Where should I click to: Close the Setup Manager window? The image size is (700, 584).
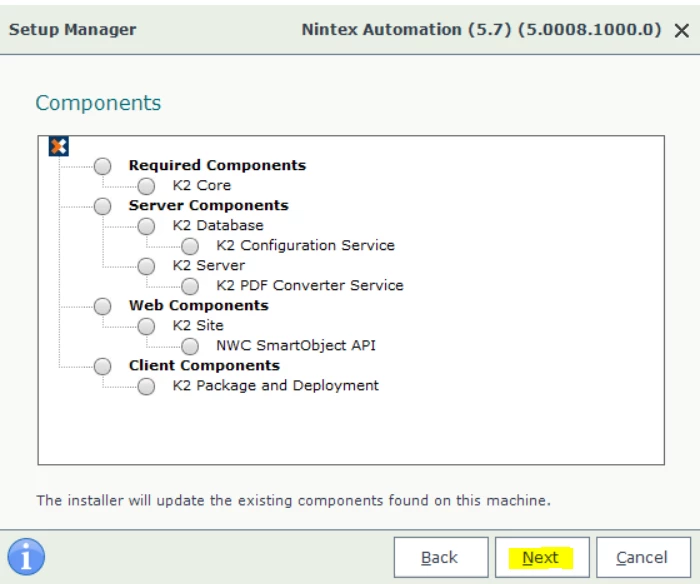(x=682, y=30)
